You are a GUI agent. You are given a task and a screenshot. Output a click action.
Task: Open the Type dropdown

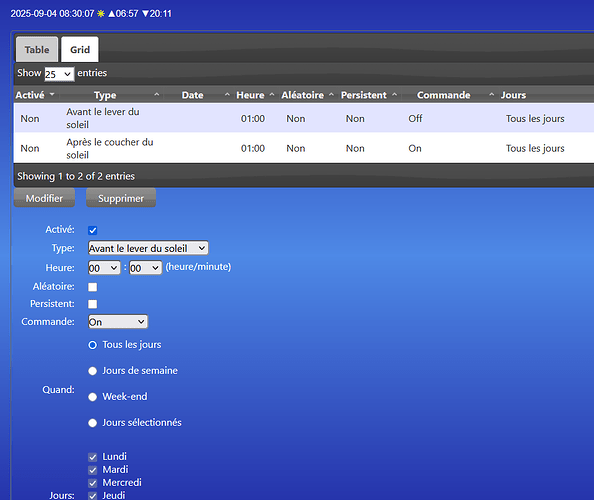click(148, 248)
